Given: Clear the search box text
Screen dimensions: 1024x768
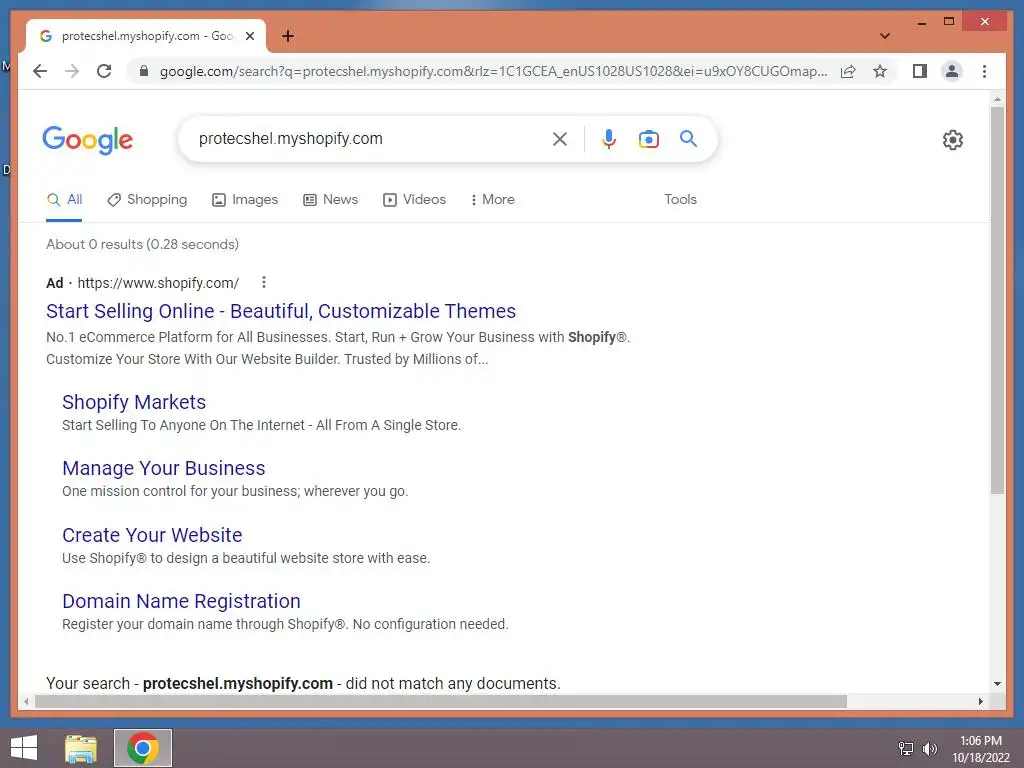Looking at the screenshot, I should [560, 138].
